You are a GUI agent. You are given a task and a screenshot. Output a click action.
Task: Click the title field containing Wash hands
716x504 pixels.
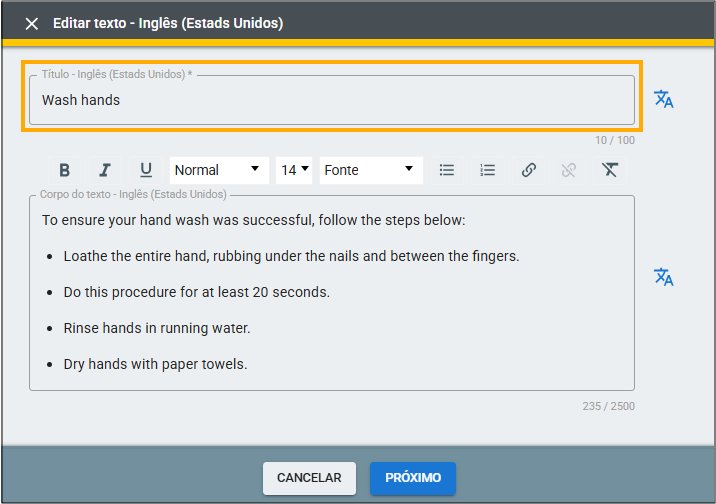pos(331,100)
